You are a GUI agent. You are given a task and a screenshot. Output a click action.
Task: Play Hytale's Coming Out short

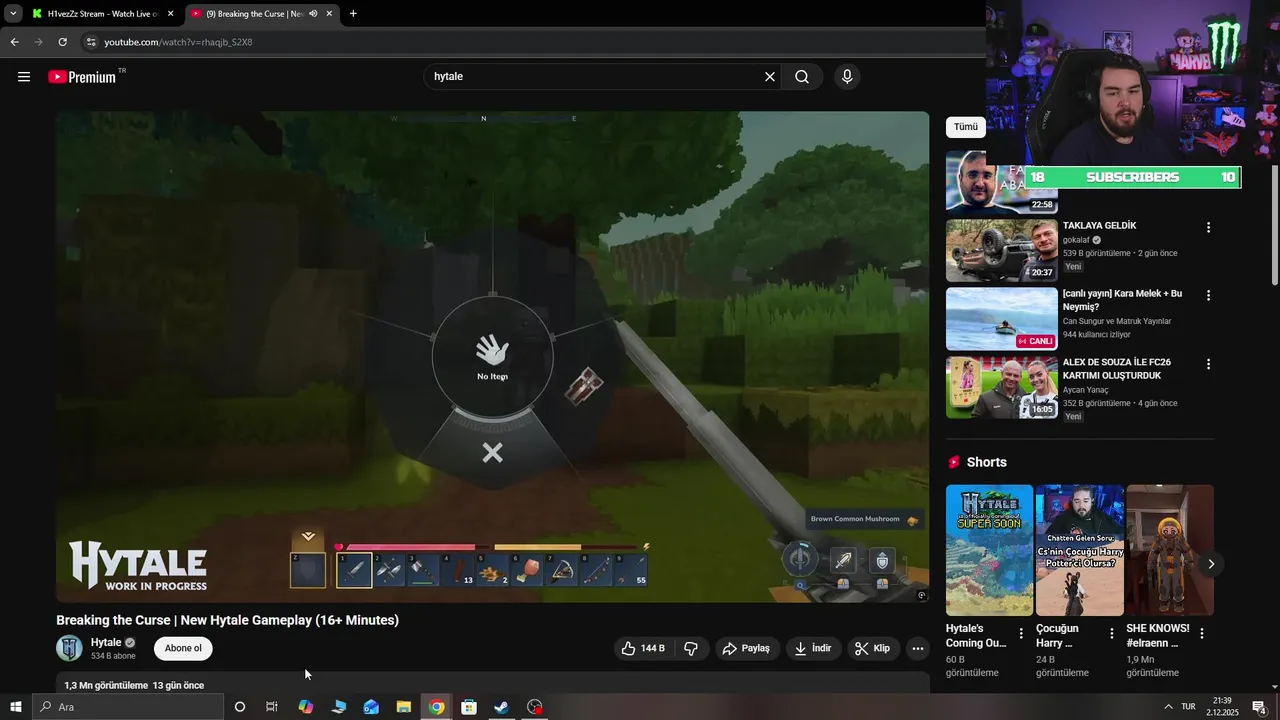coord(989,550)
